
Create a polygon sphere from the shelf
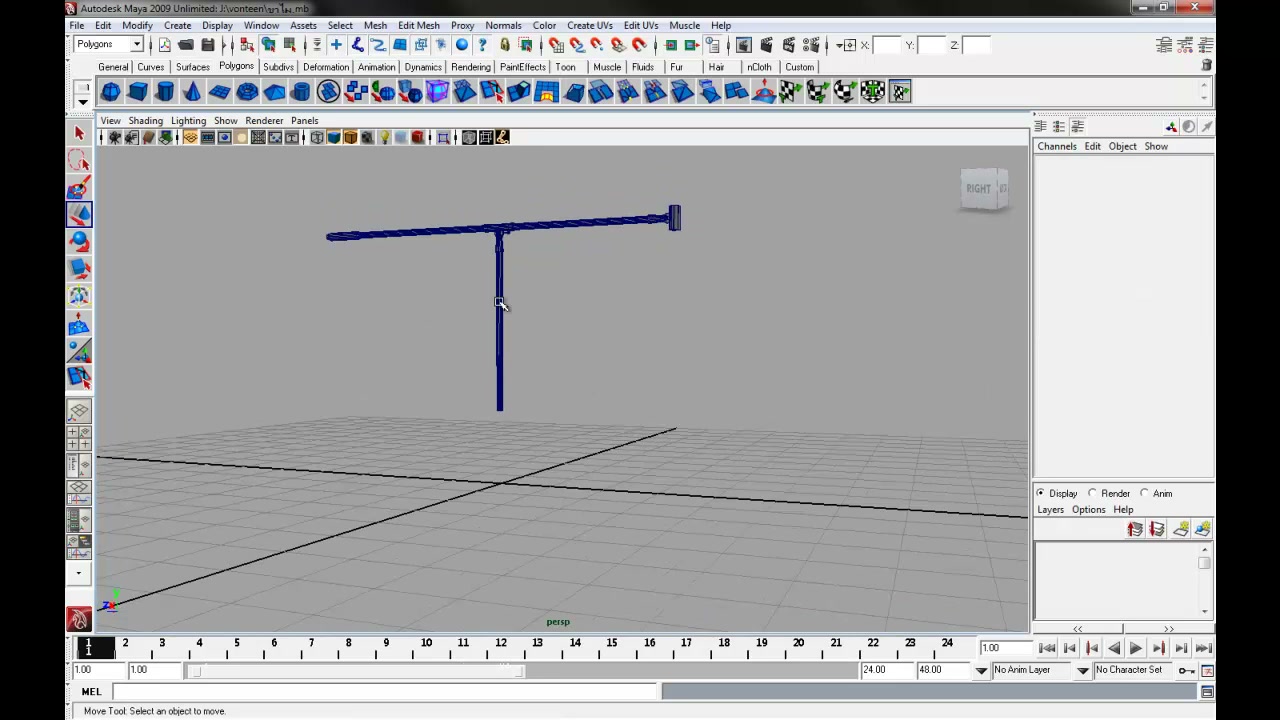click(110, 92)
